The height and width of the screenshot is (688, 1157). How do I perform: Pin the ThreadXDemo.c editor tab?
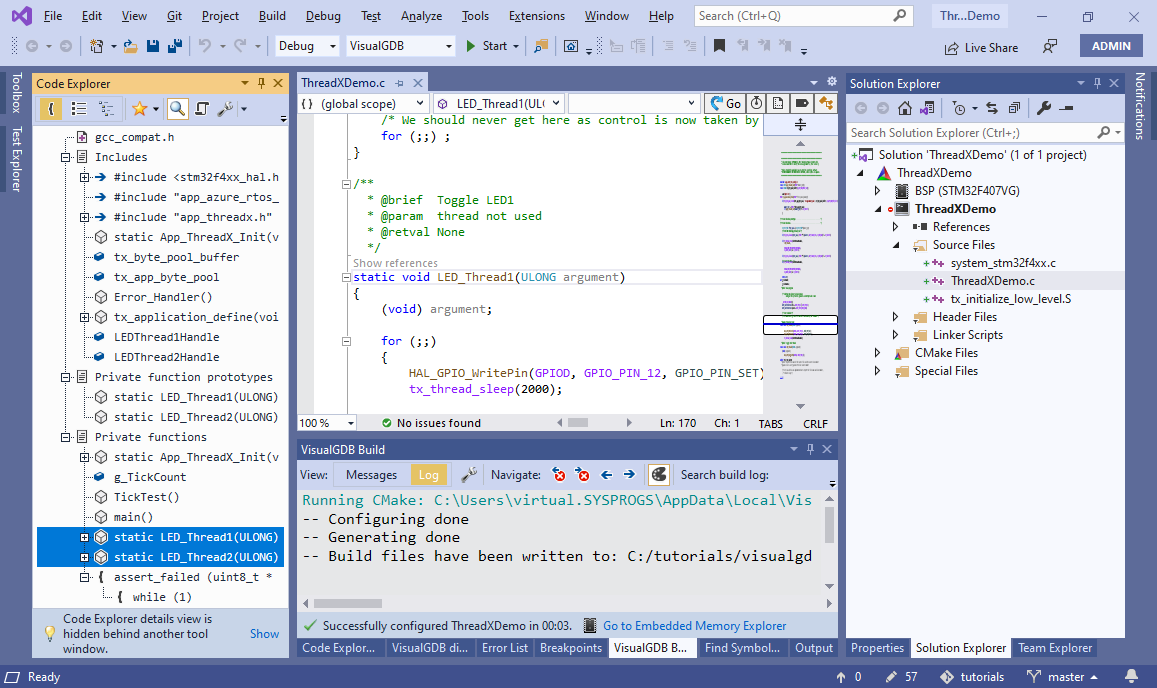(399, 83)
